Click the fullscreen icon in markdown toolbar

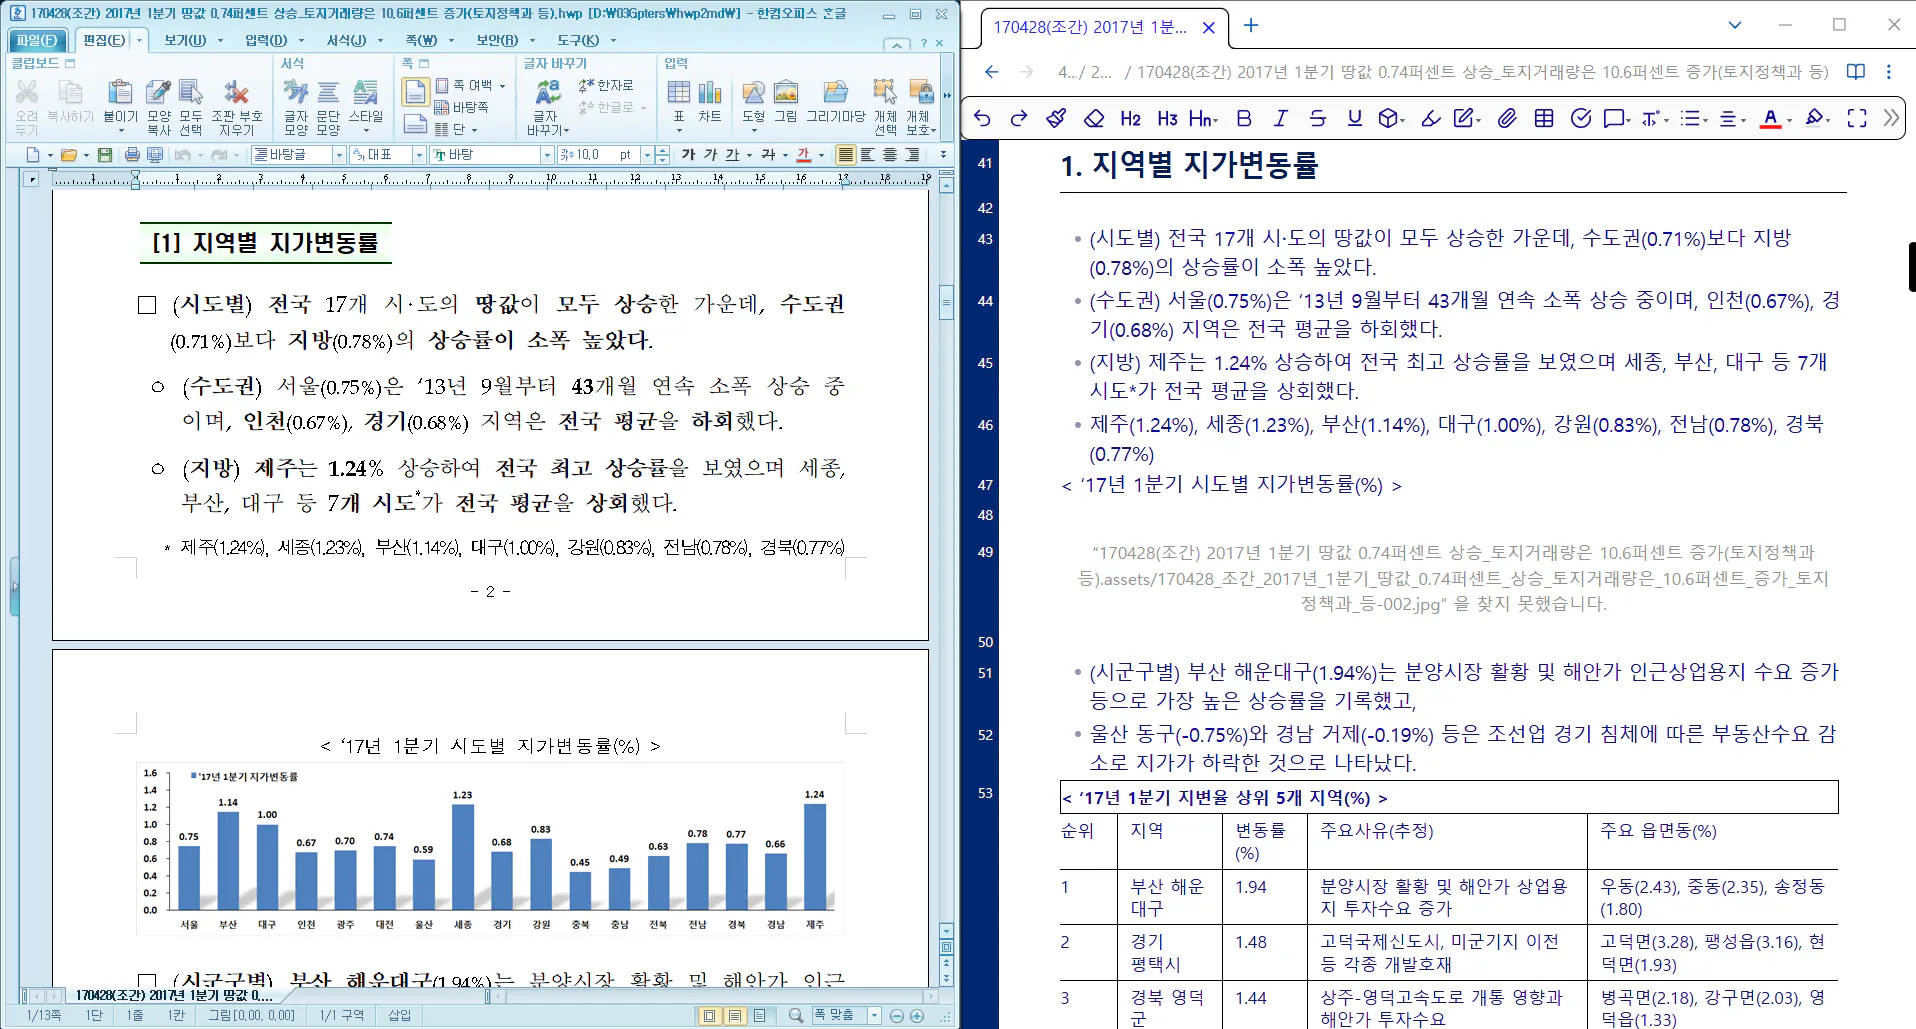click(x=1857, y=118)
